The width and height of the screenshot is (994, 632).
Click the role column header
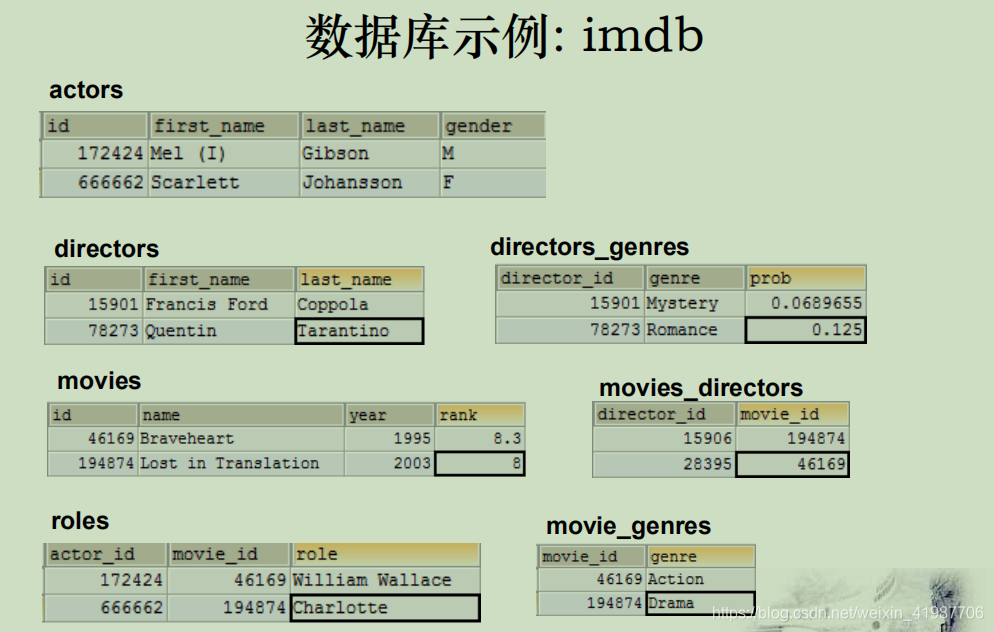(385, 555)
